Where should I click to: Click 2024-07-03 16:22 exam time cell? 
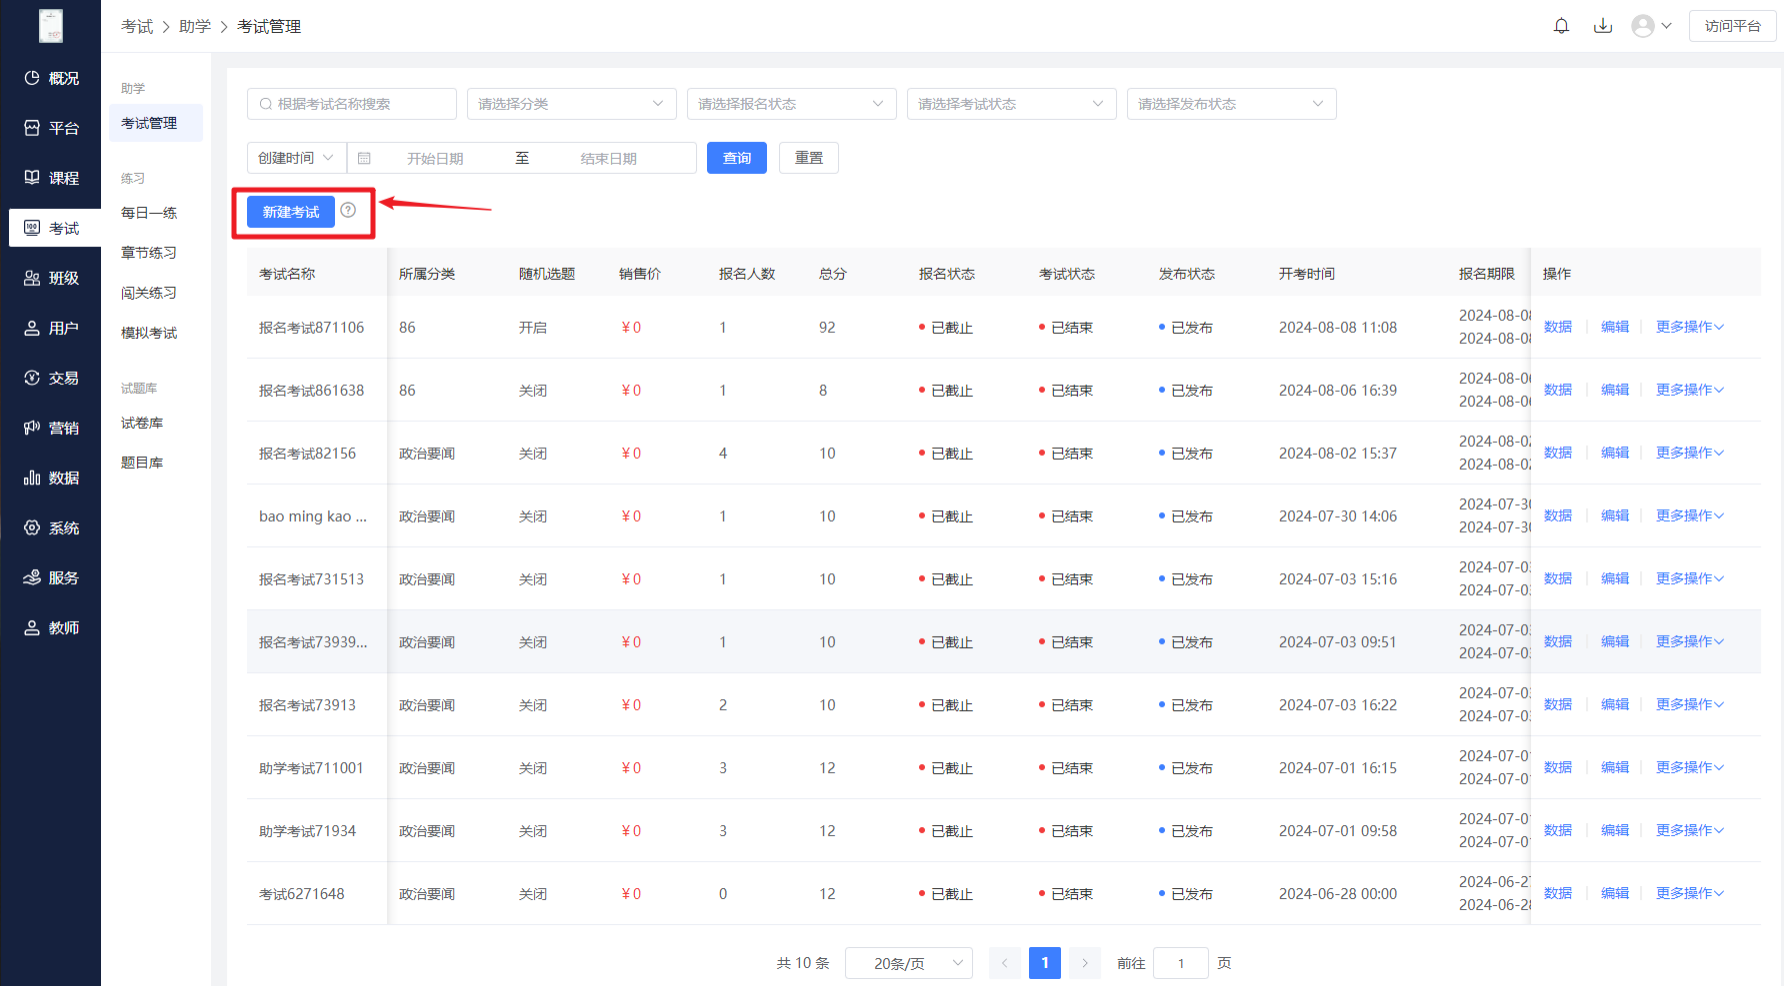1338,705
